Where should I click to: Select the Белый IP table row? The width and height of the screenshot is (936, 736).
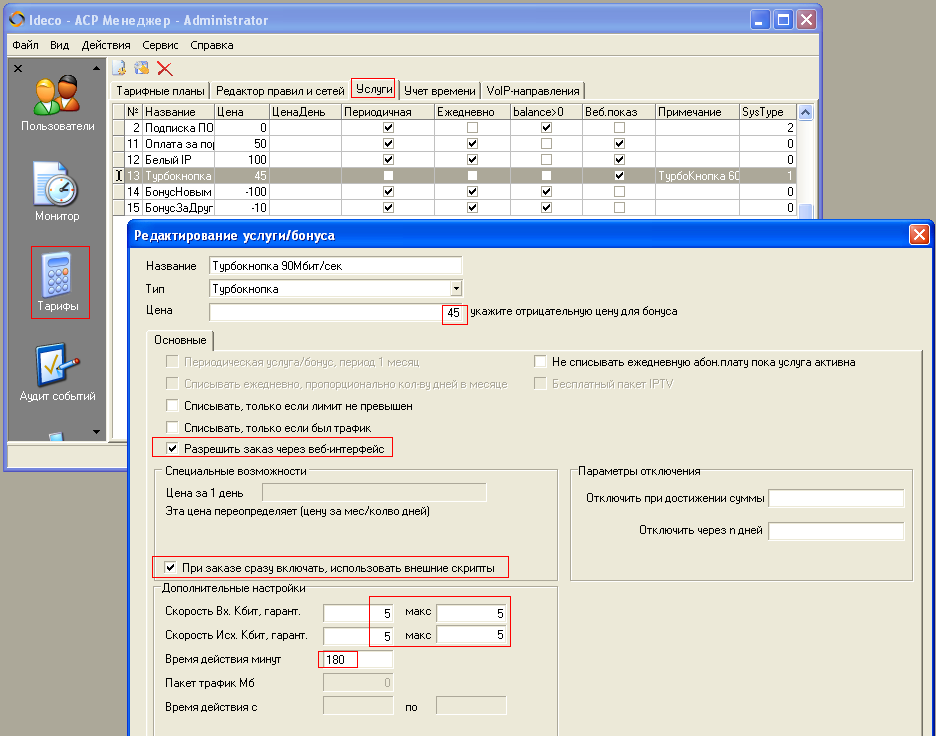(178, 159)
